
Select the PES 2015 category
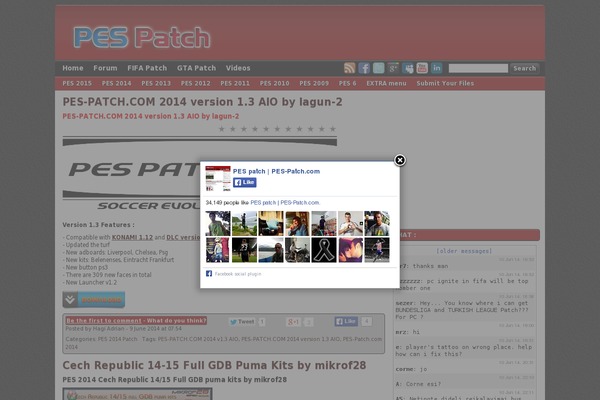[77, 83]
